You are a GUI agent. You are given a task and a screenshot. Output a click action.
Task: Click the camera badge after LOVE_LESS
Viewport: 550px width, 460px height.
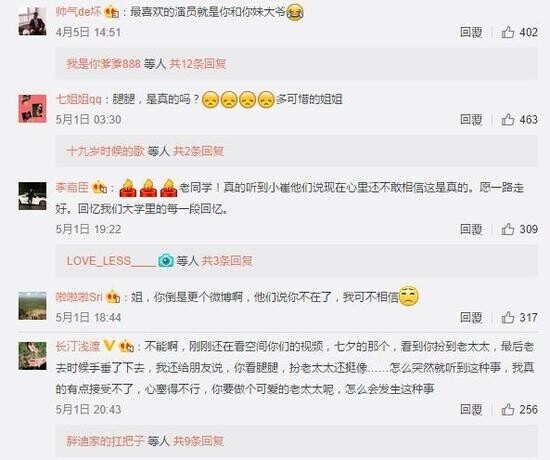(x=166, y=261)
